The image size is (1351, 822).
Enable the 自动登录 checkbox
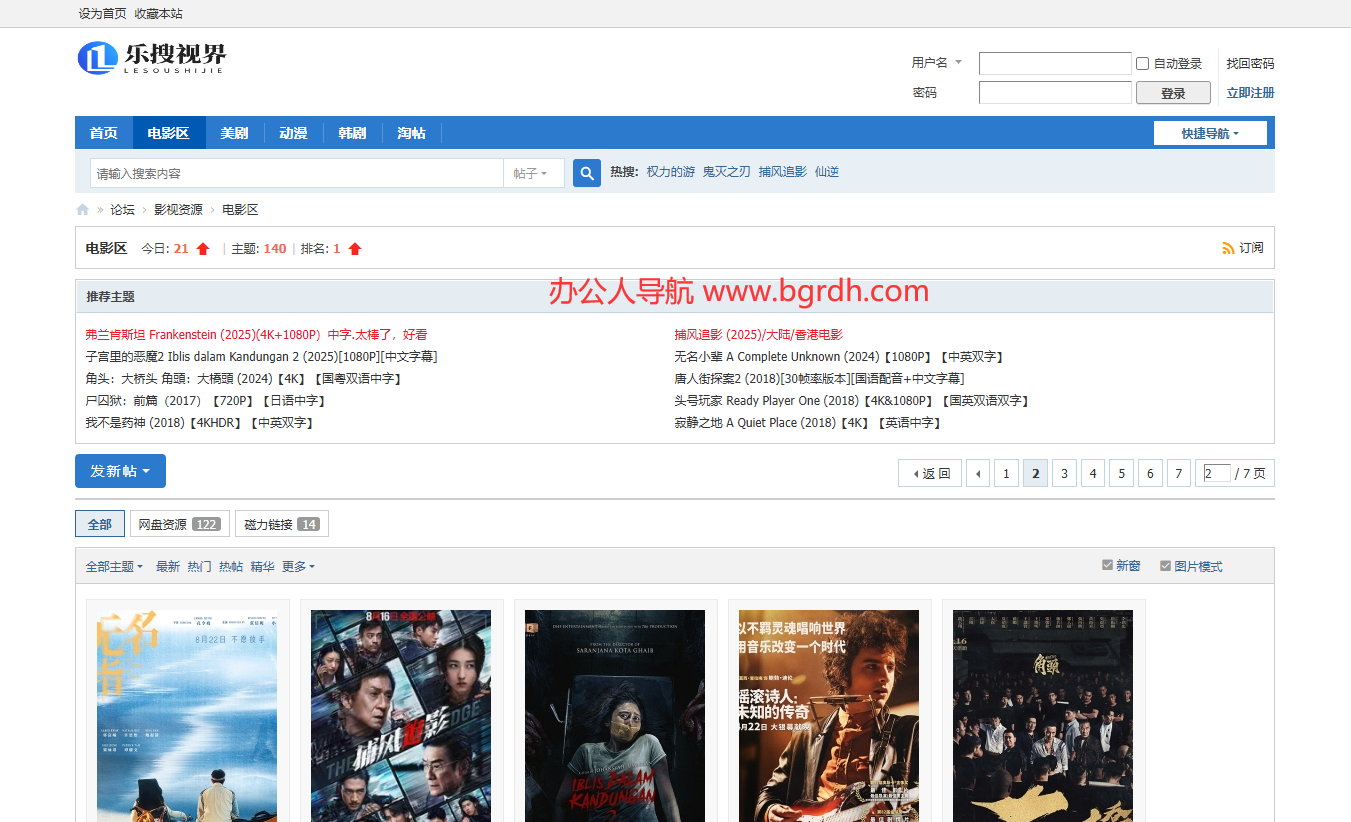pos(1142,64)
